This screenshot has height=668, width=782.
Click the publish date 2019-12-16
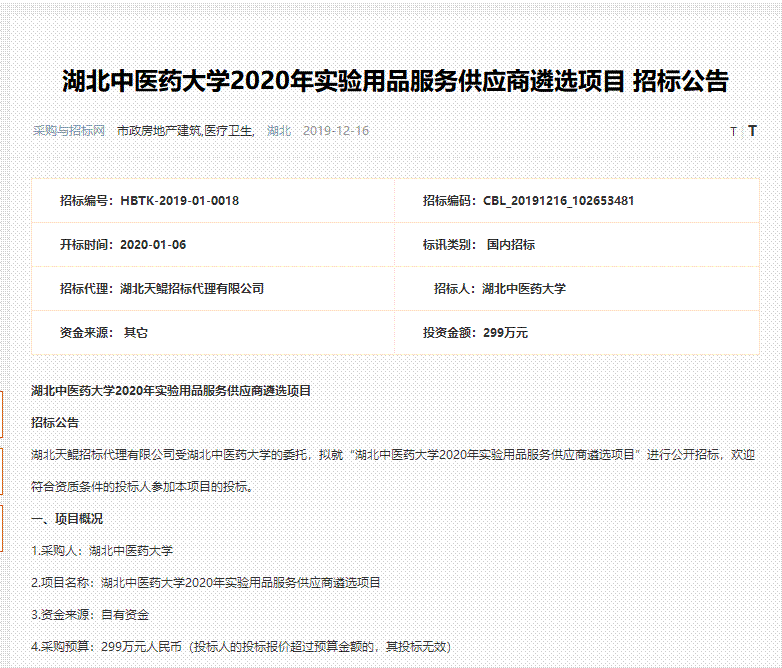[335, 131]
